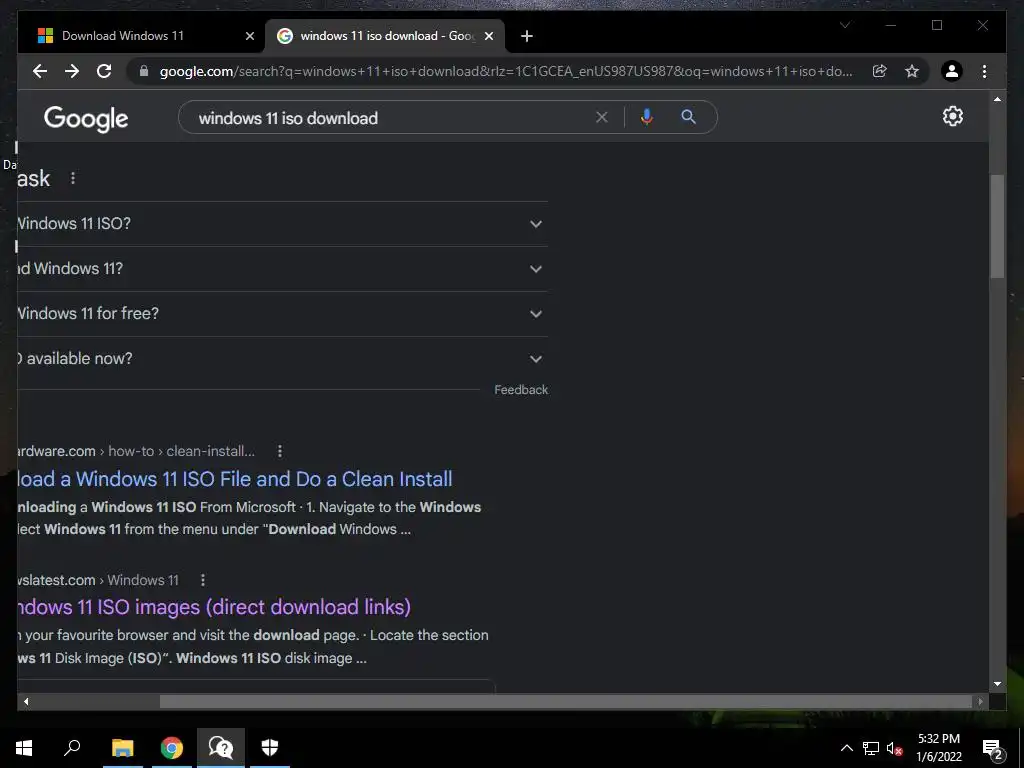The image size is (1024, 768).
Task: Go back to previous page
Action: (x=40, y=71)
